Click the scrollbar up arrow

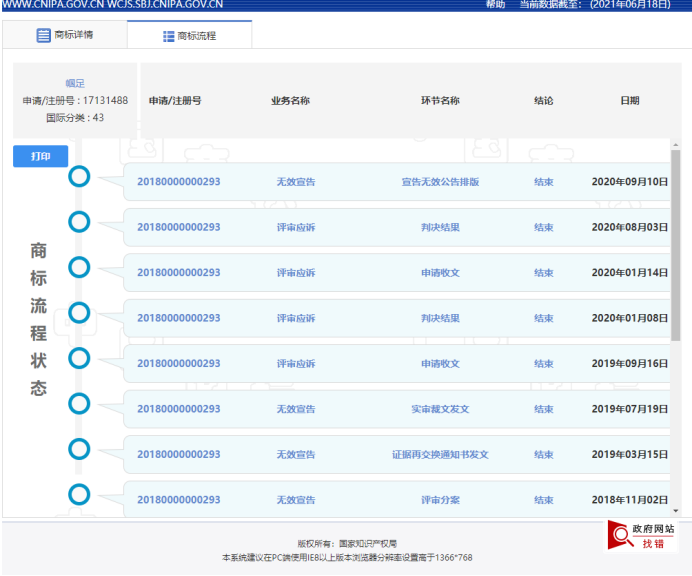click(676, 145)
